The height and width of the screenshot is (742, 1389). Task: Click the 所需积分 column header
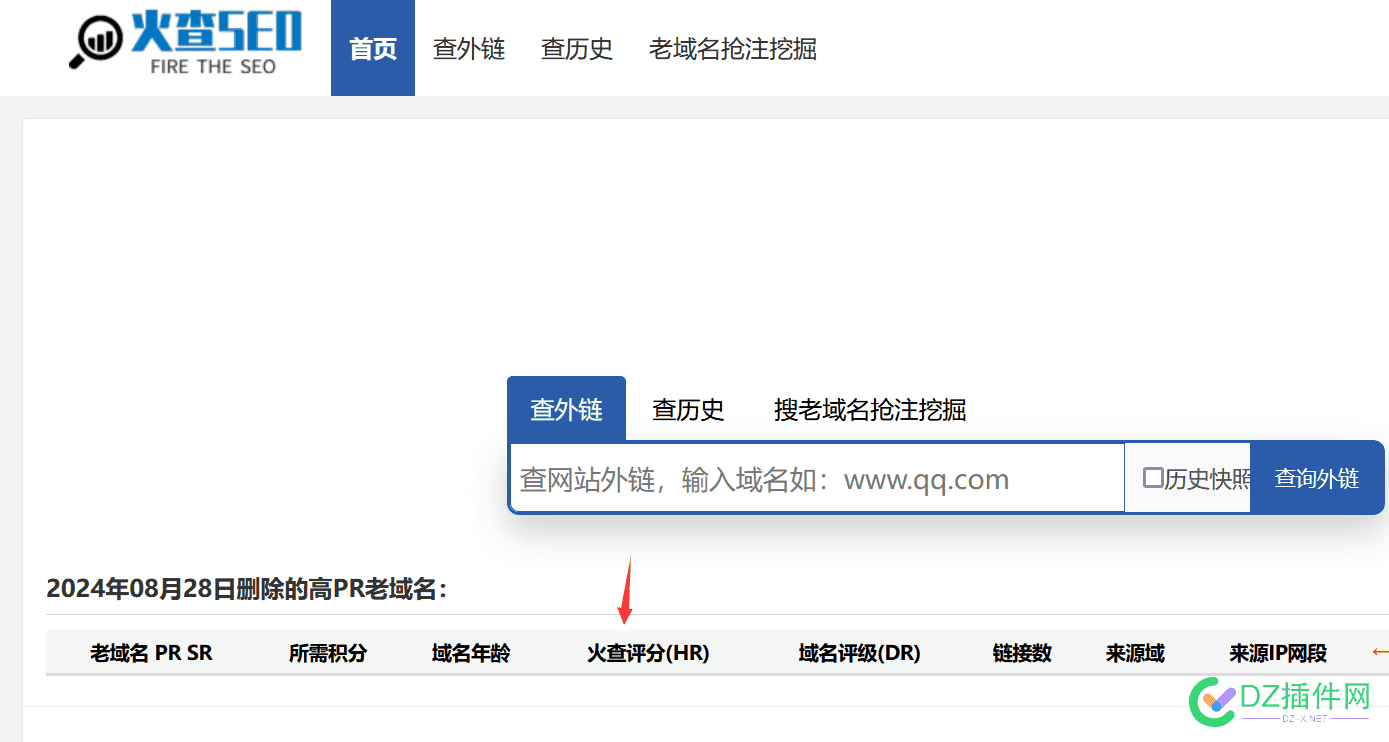point(328,653)
